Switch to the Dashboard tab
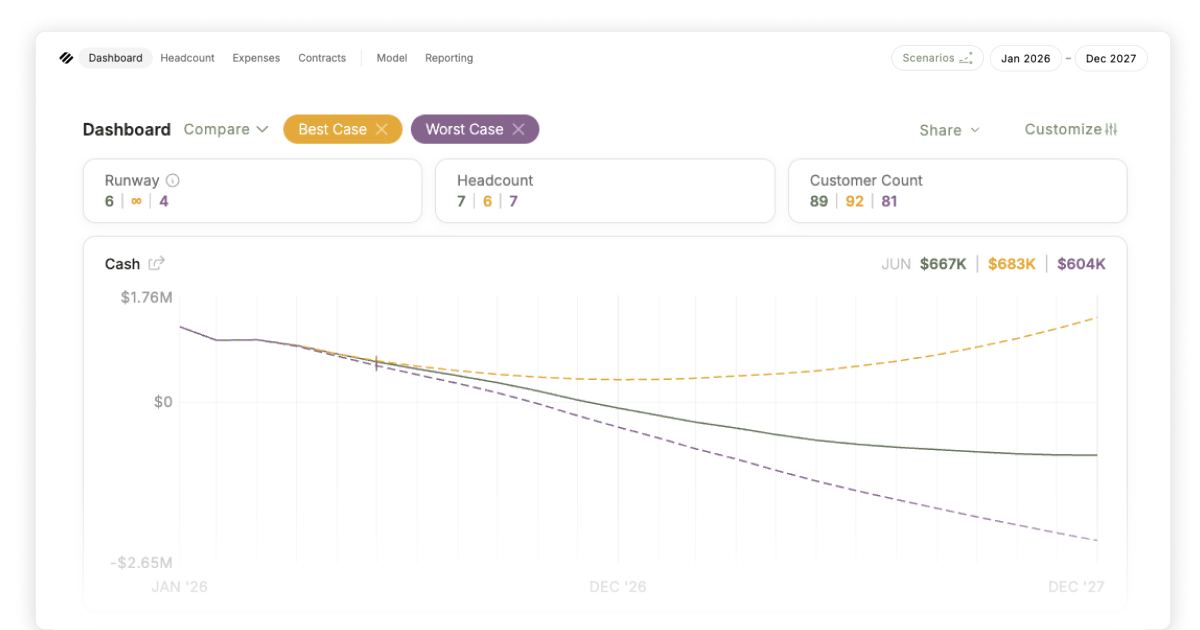 [x=115, y=58]
